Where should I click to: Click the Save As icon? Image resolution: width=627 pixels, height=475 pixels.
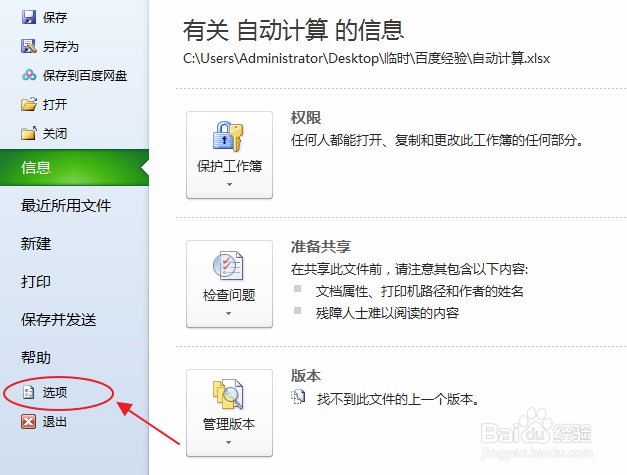[29, 46]
